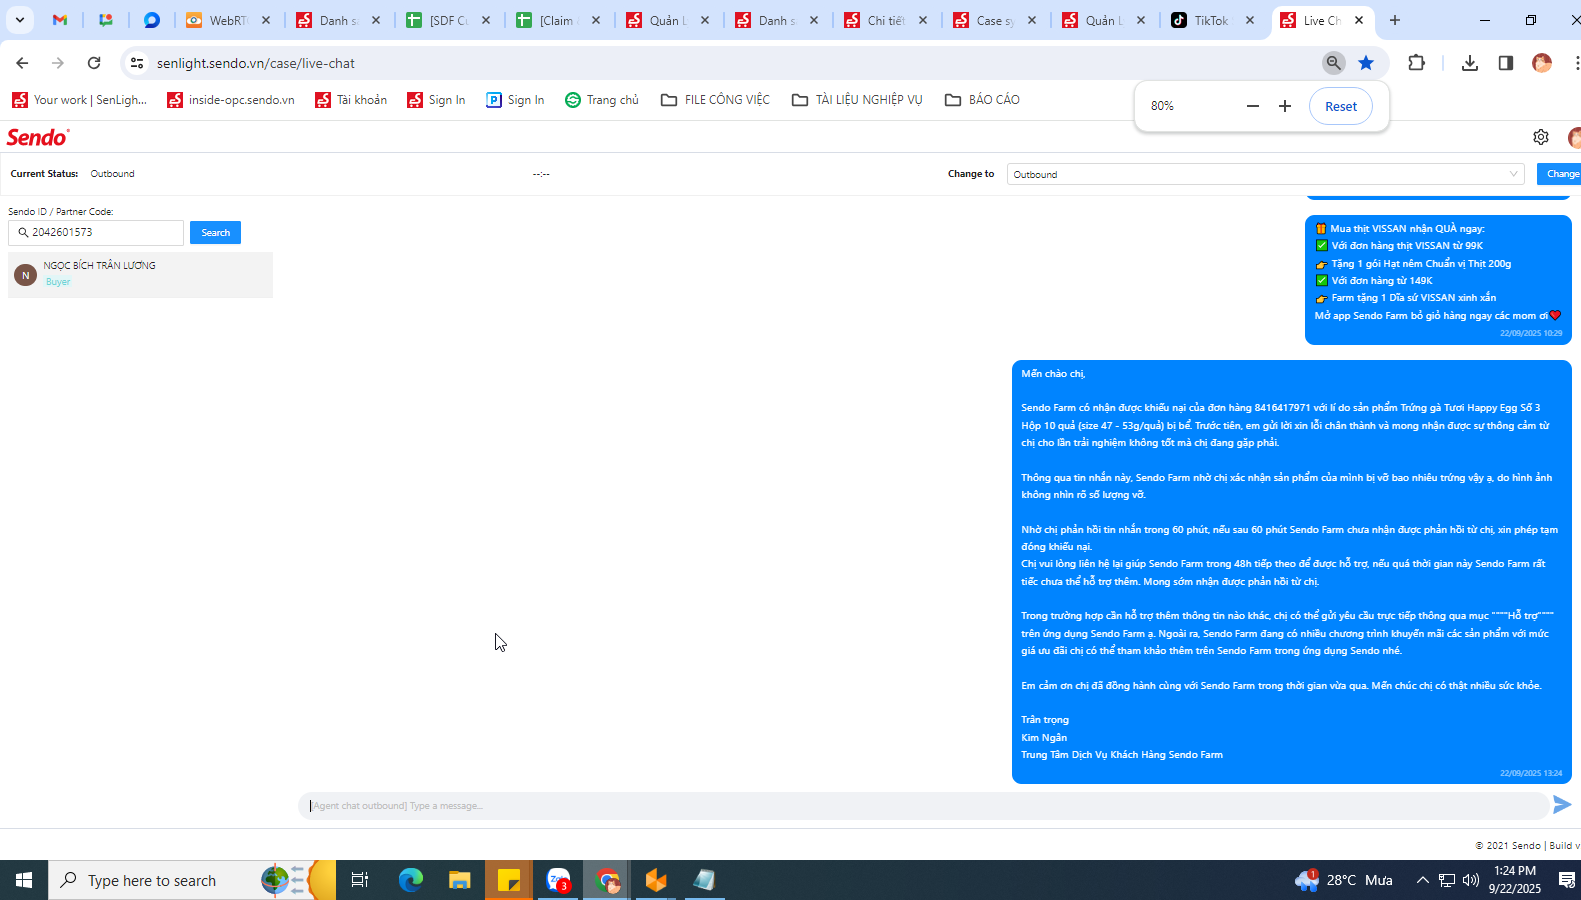Click the address bar URL

tap(256, 63)
